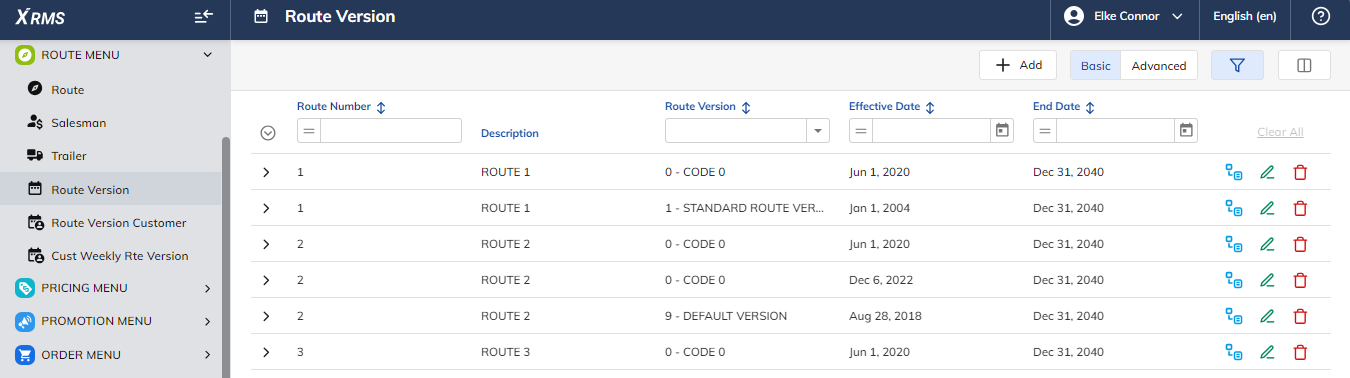Delete the ROUTE 3 row

coord(1300,352)
